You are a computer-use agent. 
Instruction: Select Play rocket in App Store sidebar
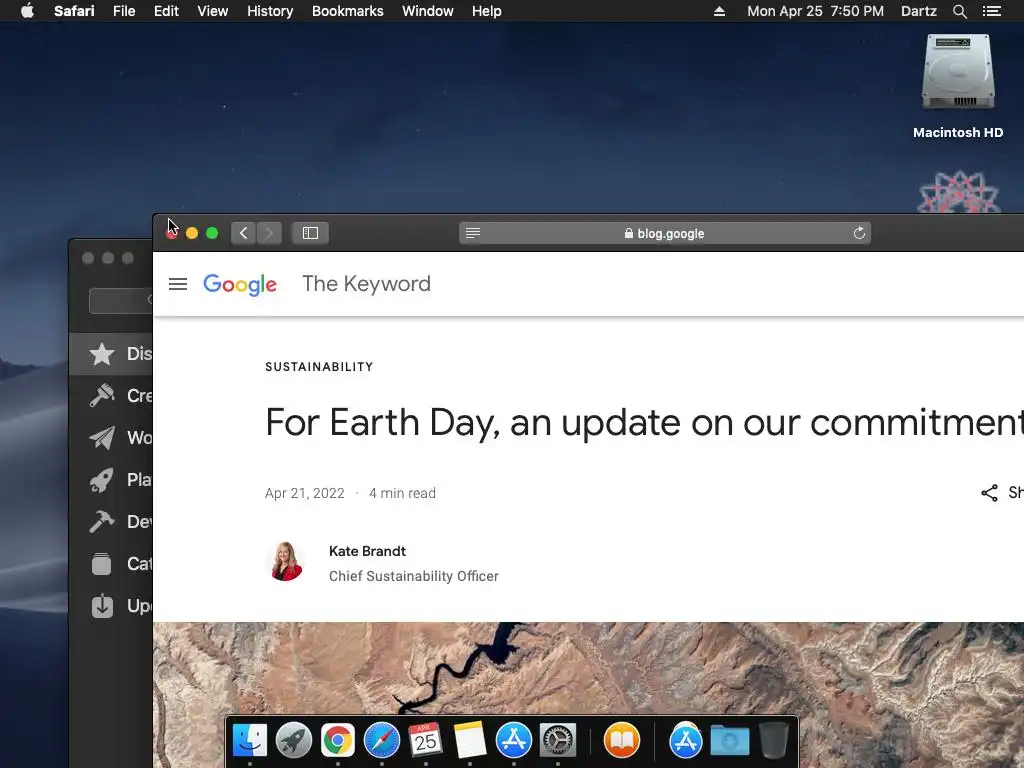102,480
